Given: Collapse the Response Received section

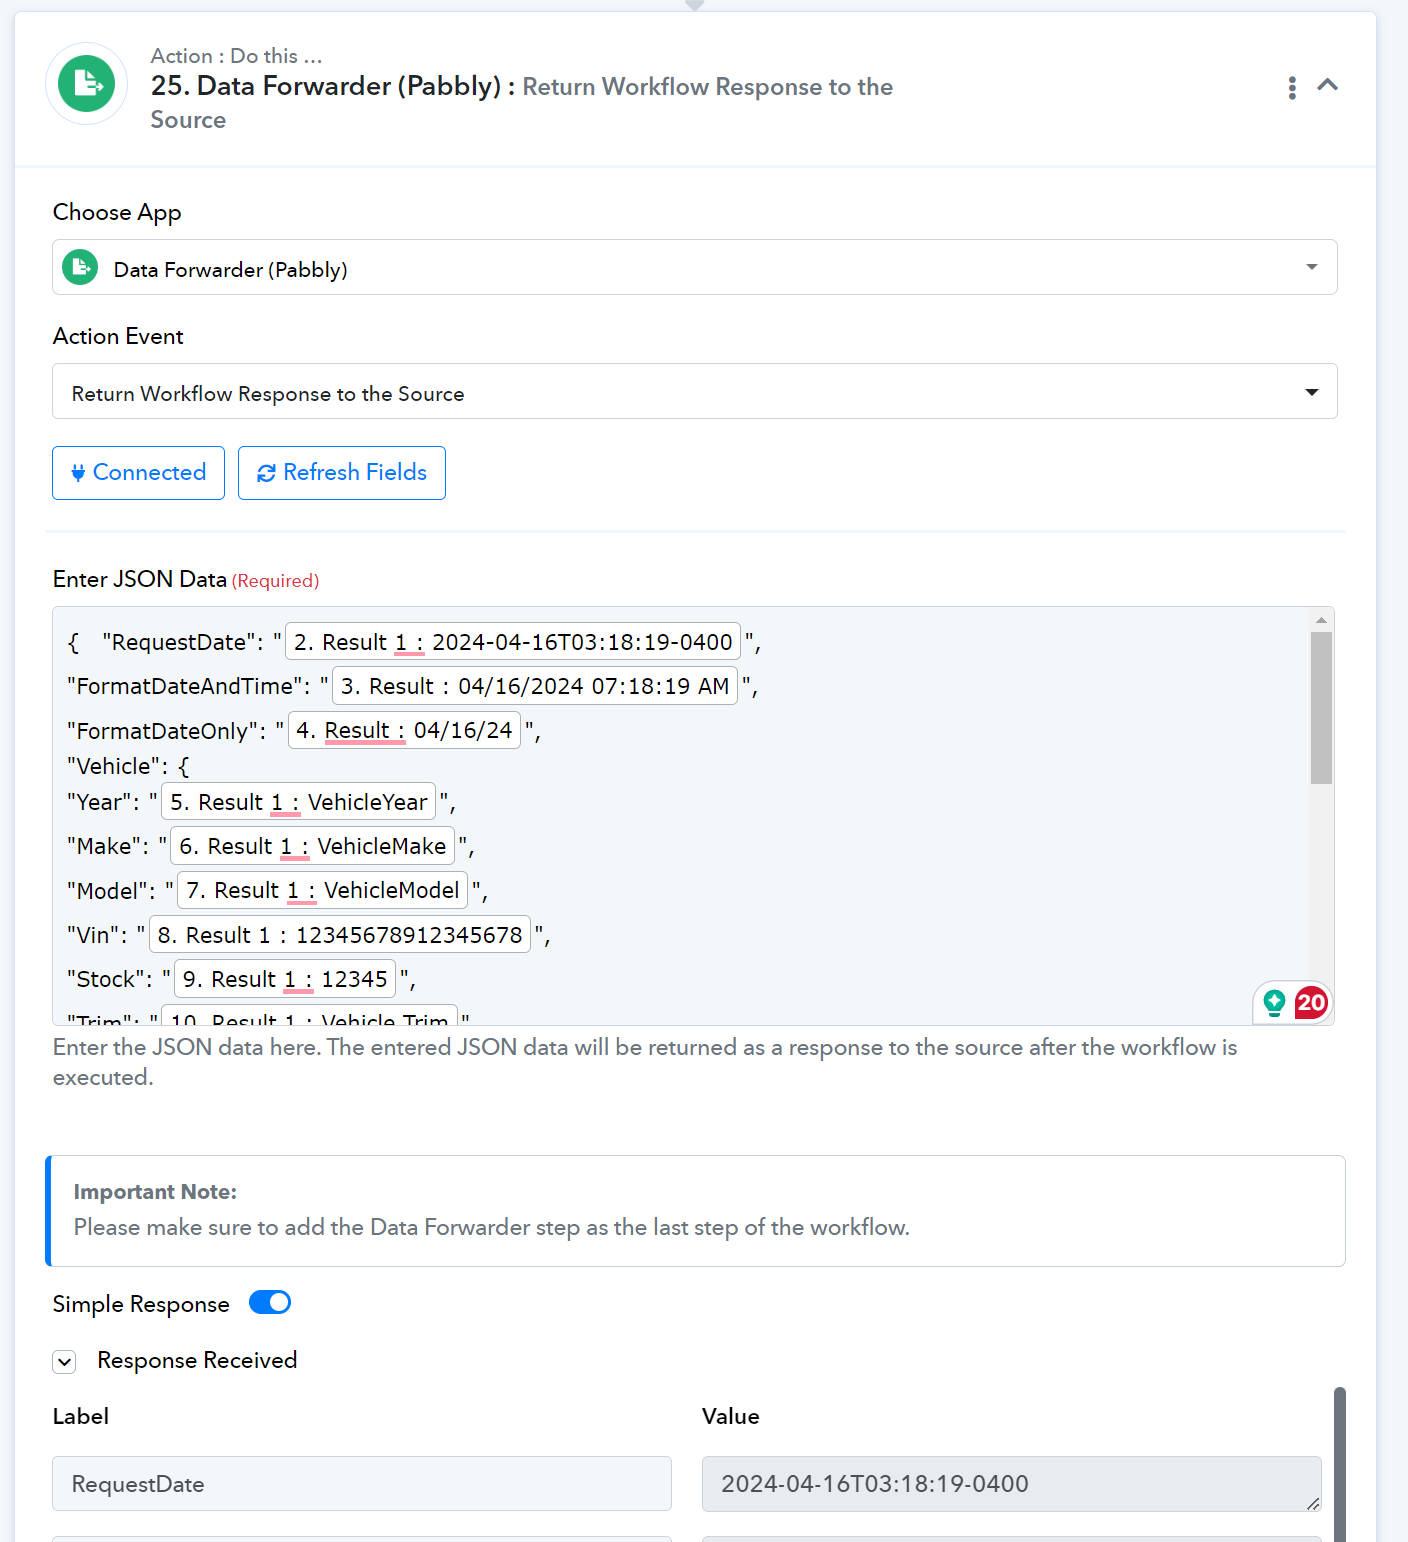Looking at the screenshot, I should tap(65, 1361).
